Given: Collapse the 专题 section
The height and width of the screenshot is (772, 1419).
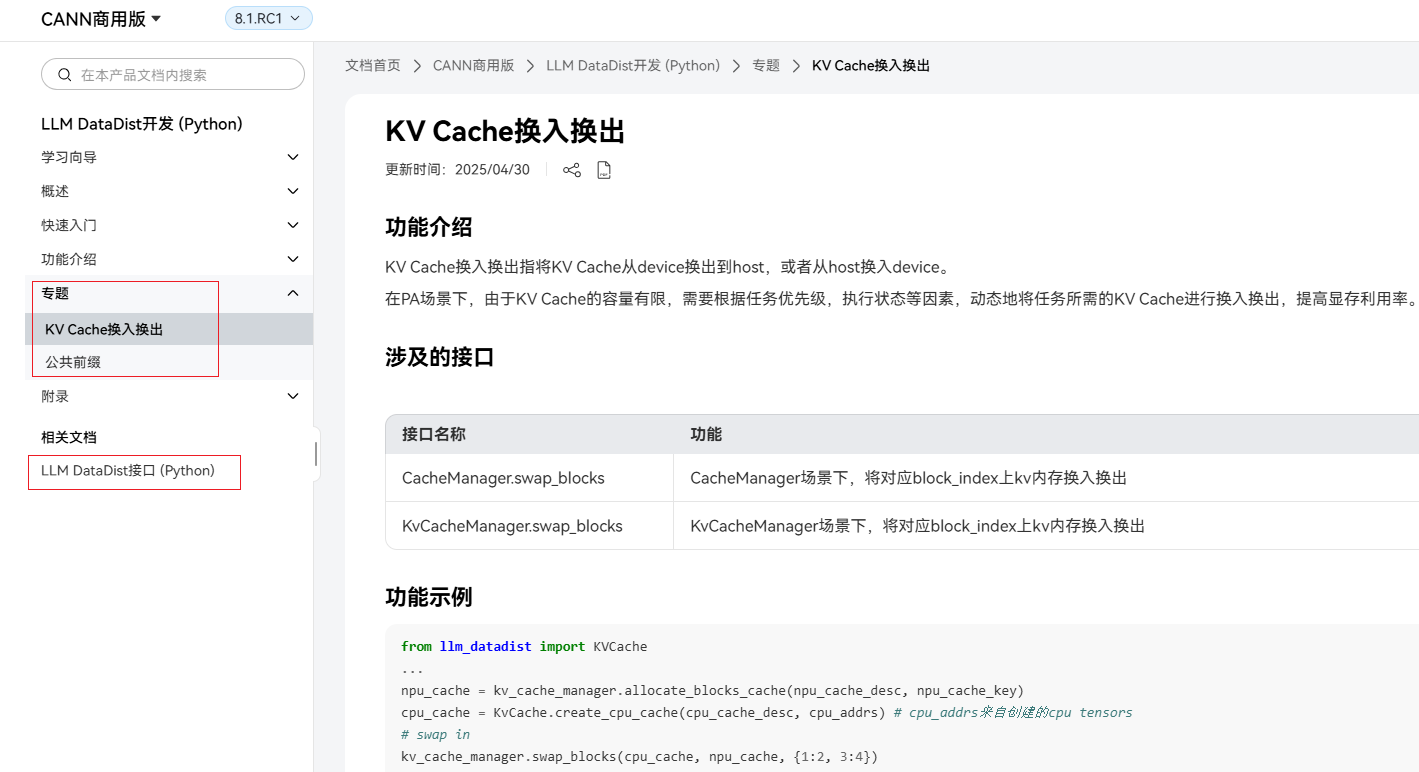Looking at the screenshot, I should coord(293,293).
